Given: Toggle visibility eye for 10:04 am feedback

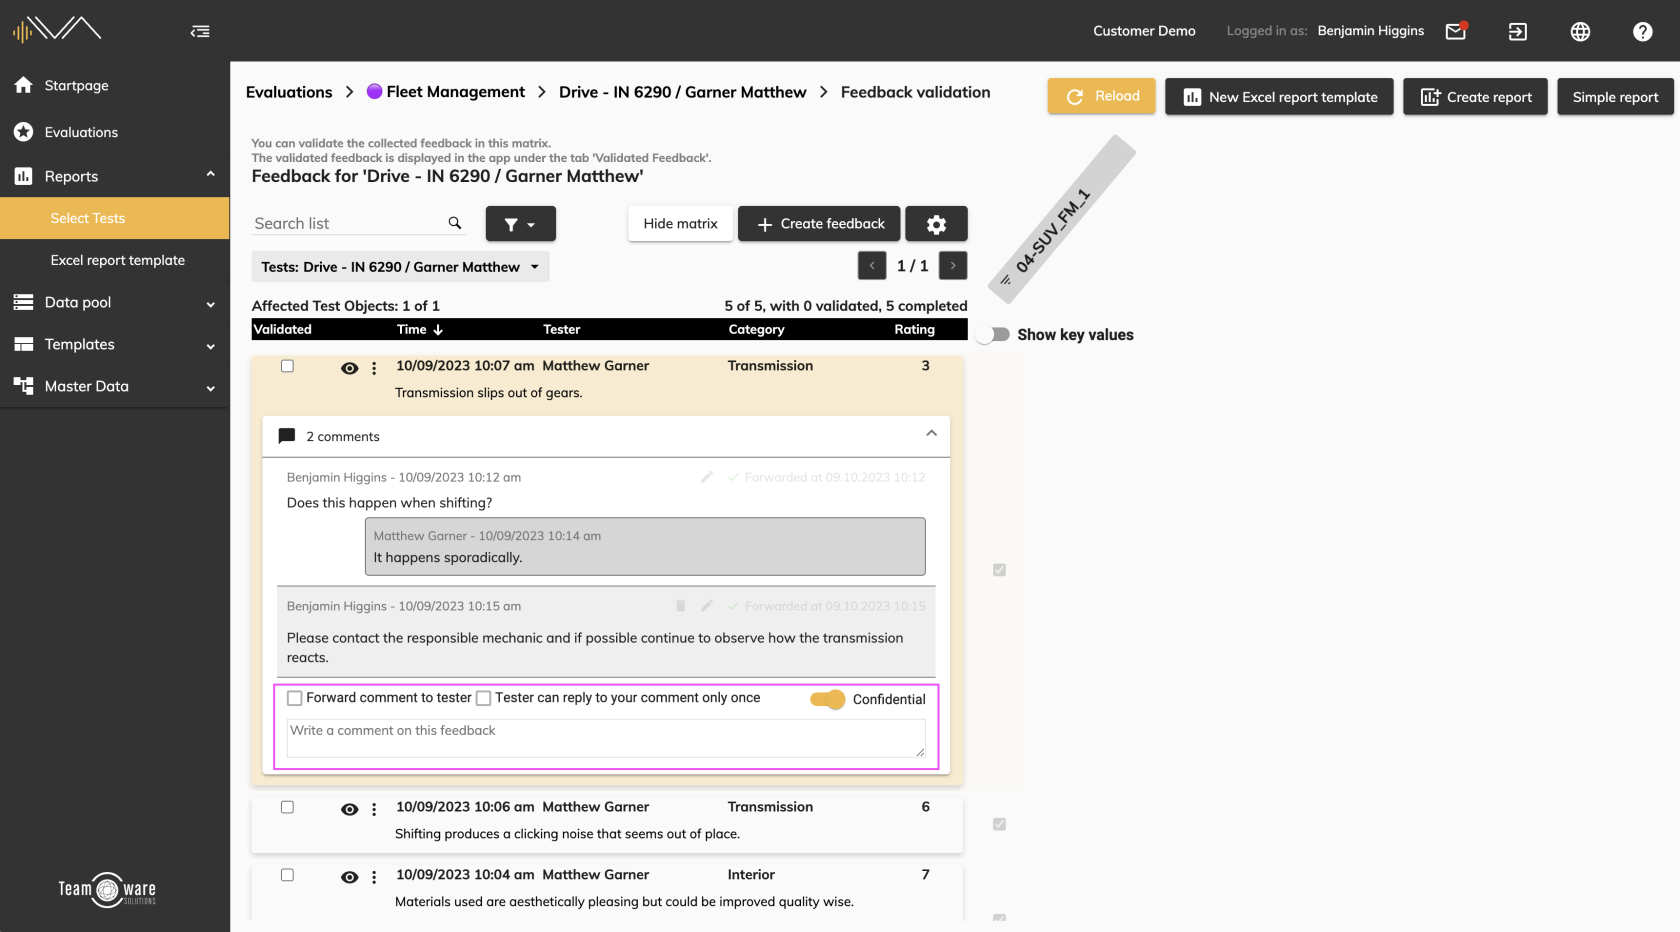Looking at the screenshot, I should [349, 877].
